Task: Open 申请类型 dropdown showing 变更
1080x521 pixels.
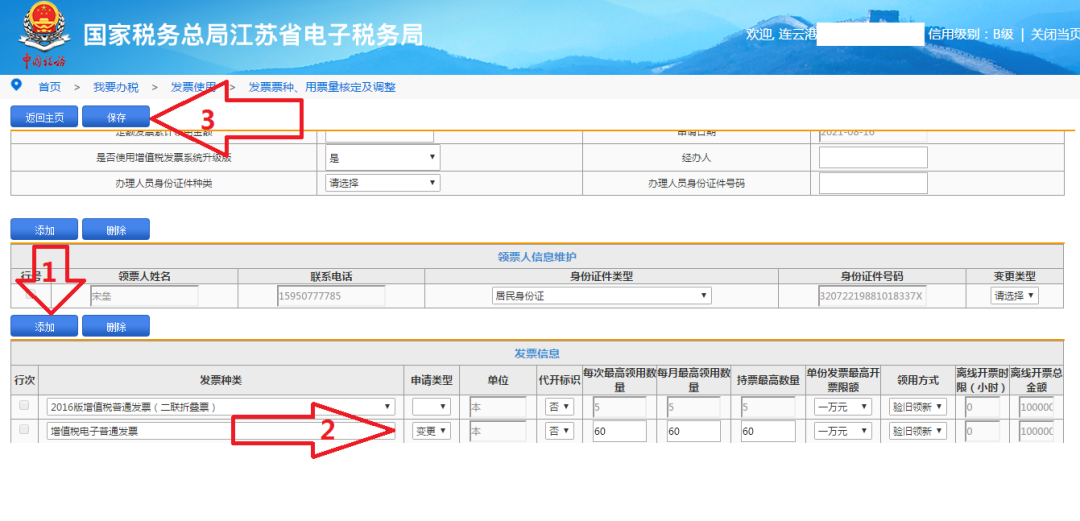Action: tap(432, 431)
